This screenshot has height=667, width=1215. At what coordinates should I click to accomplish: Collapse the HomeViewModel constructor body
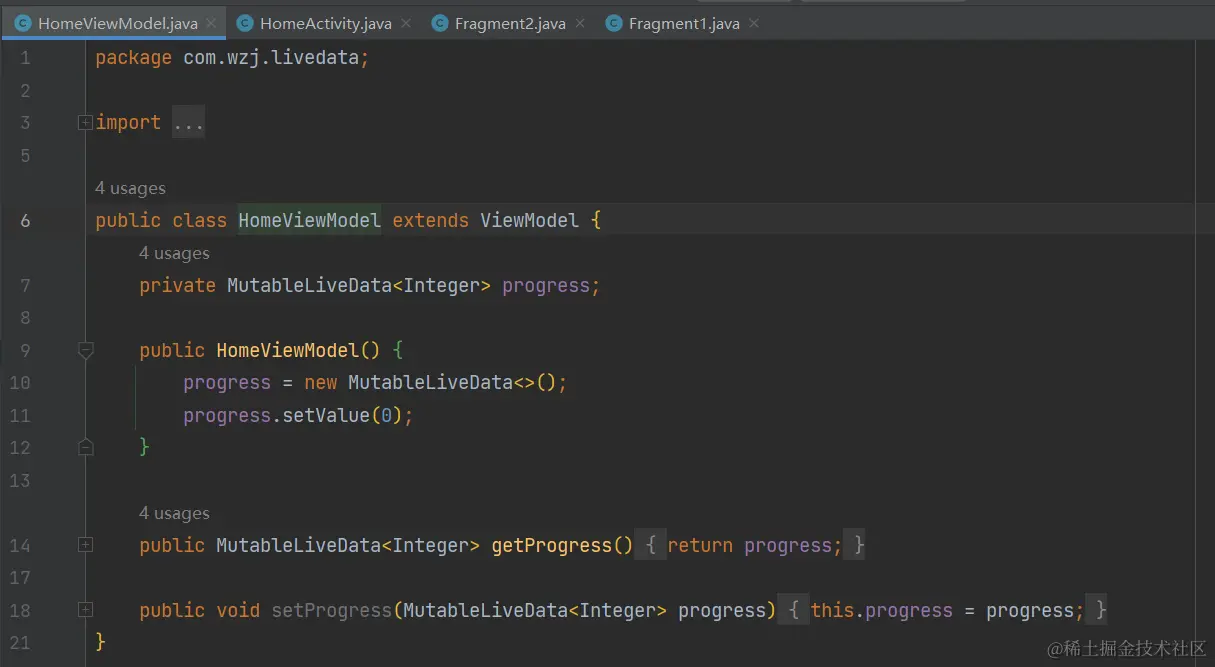tap(85, 350)
